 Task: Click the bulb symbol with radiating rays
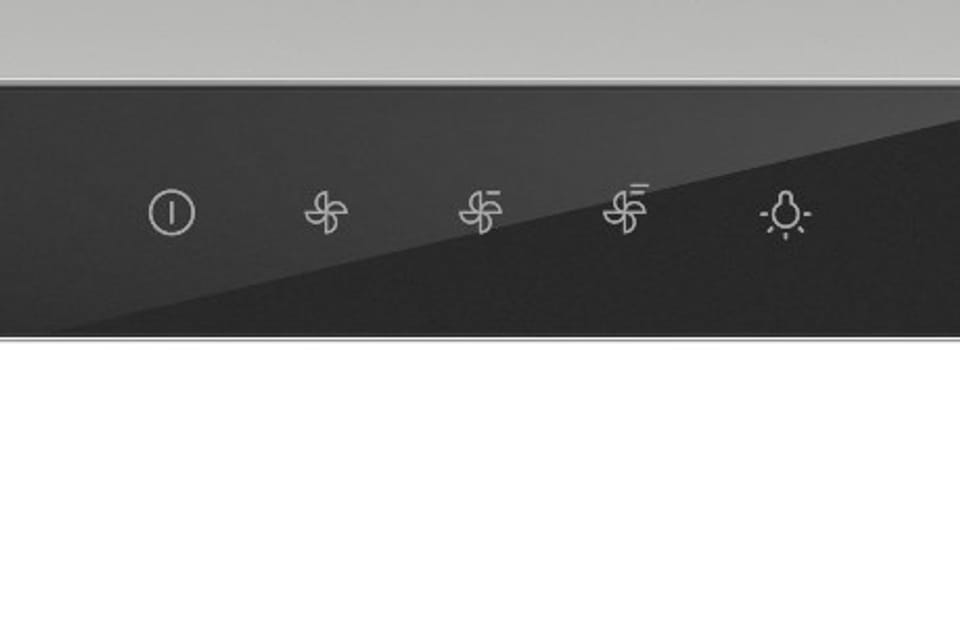pyautogui.click(x=786, y=215)
